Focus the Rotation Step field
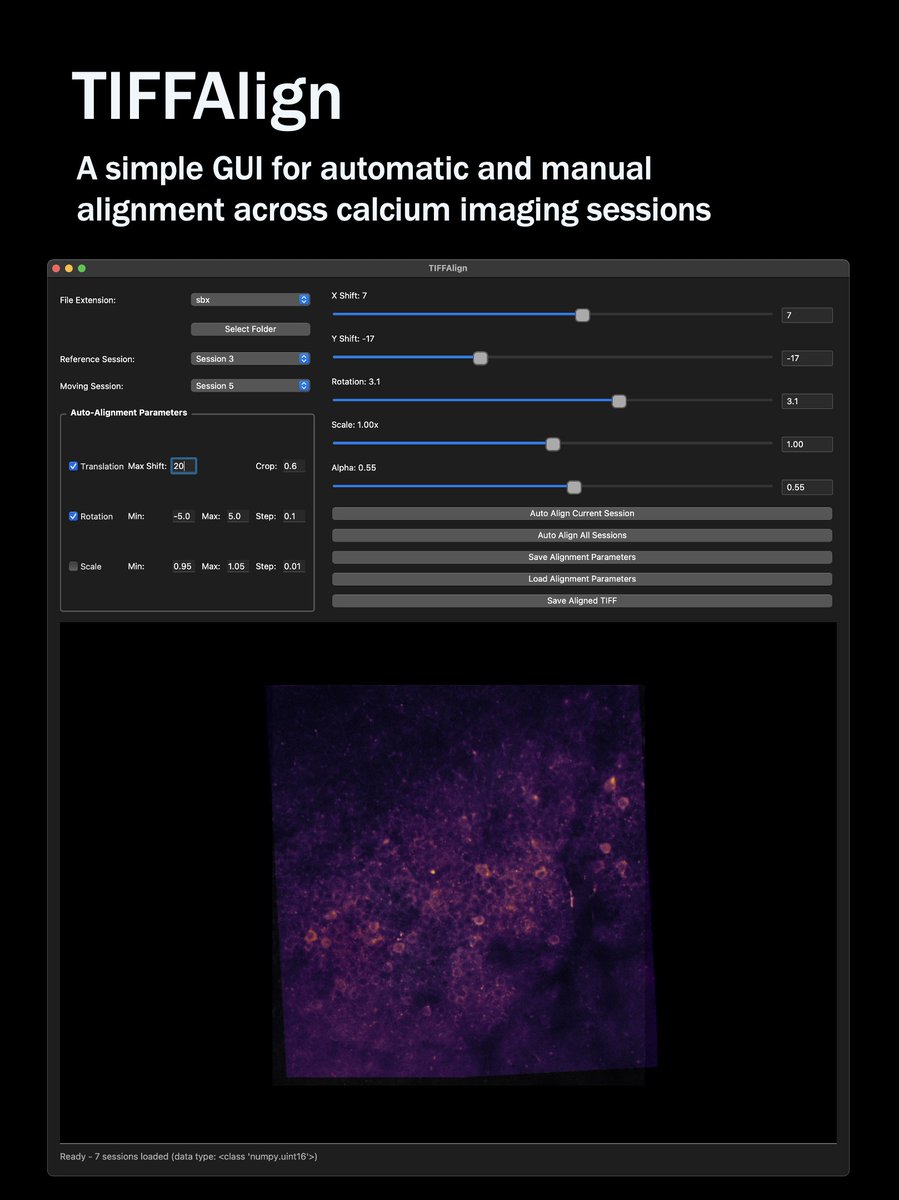 (294, 516)
